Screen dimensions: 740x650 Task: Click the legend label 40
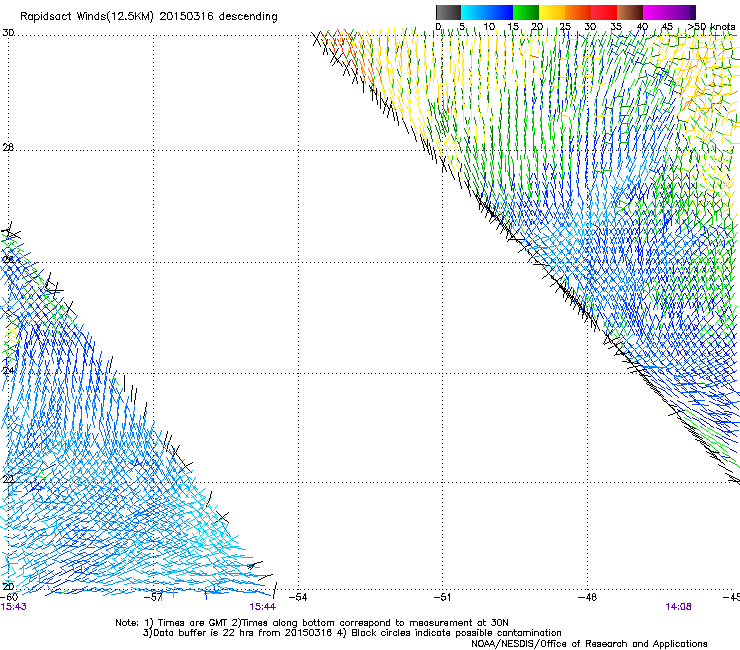(x=642, y=27)
